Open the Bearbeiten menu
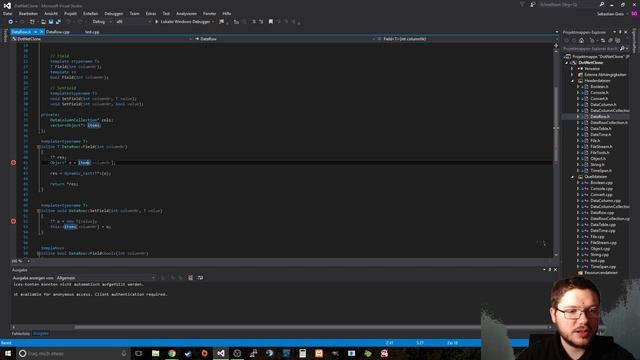The height and width of the screenshot is (360, 640). 28,13
